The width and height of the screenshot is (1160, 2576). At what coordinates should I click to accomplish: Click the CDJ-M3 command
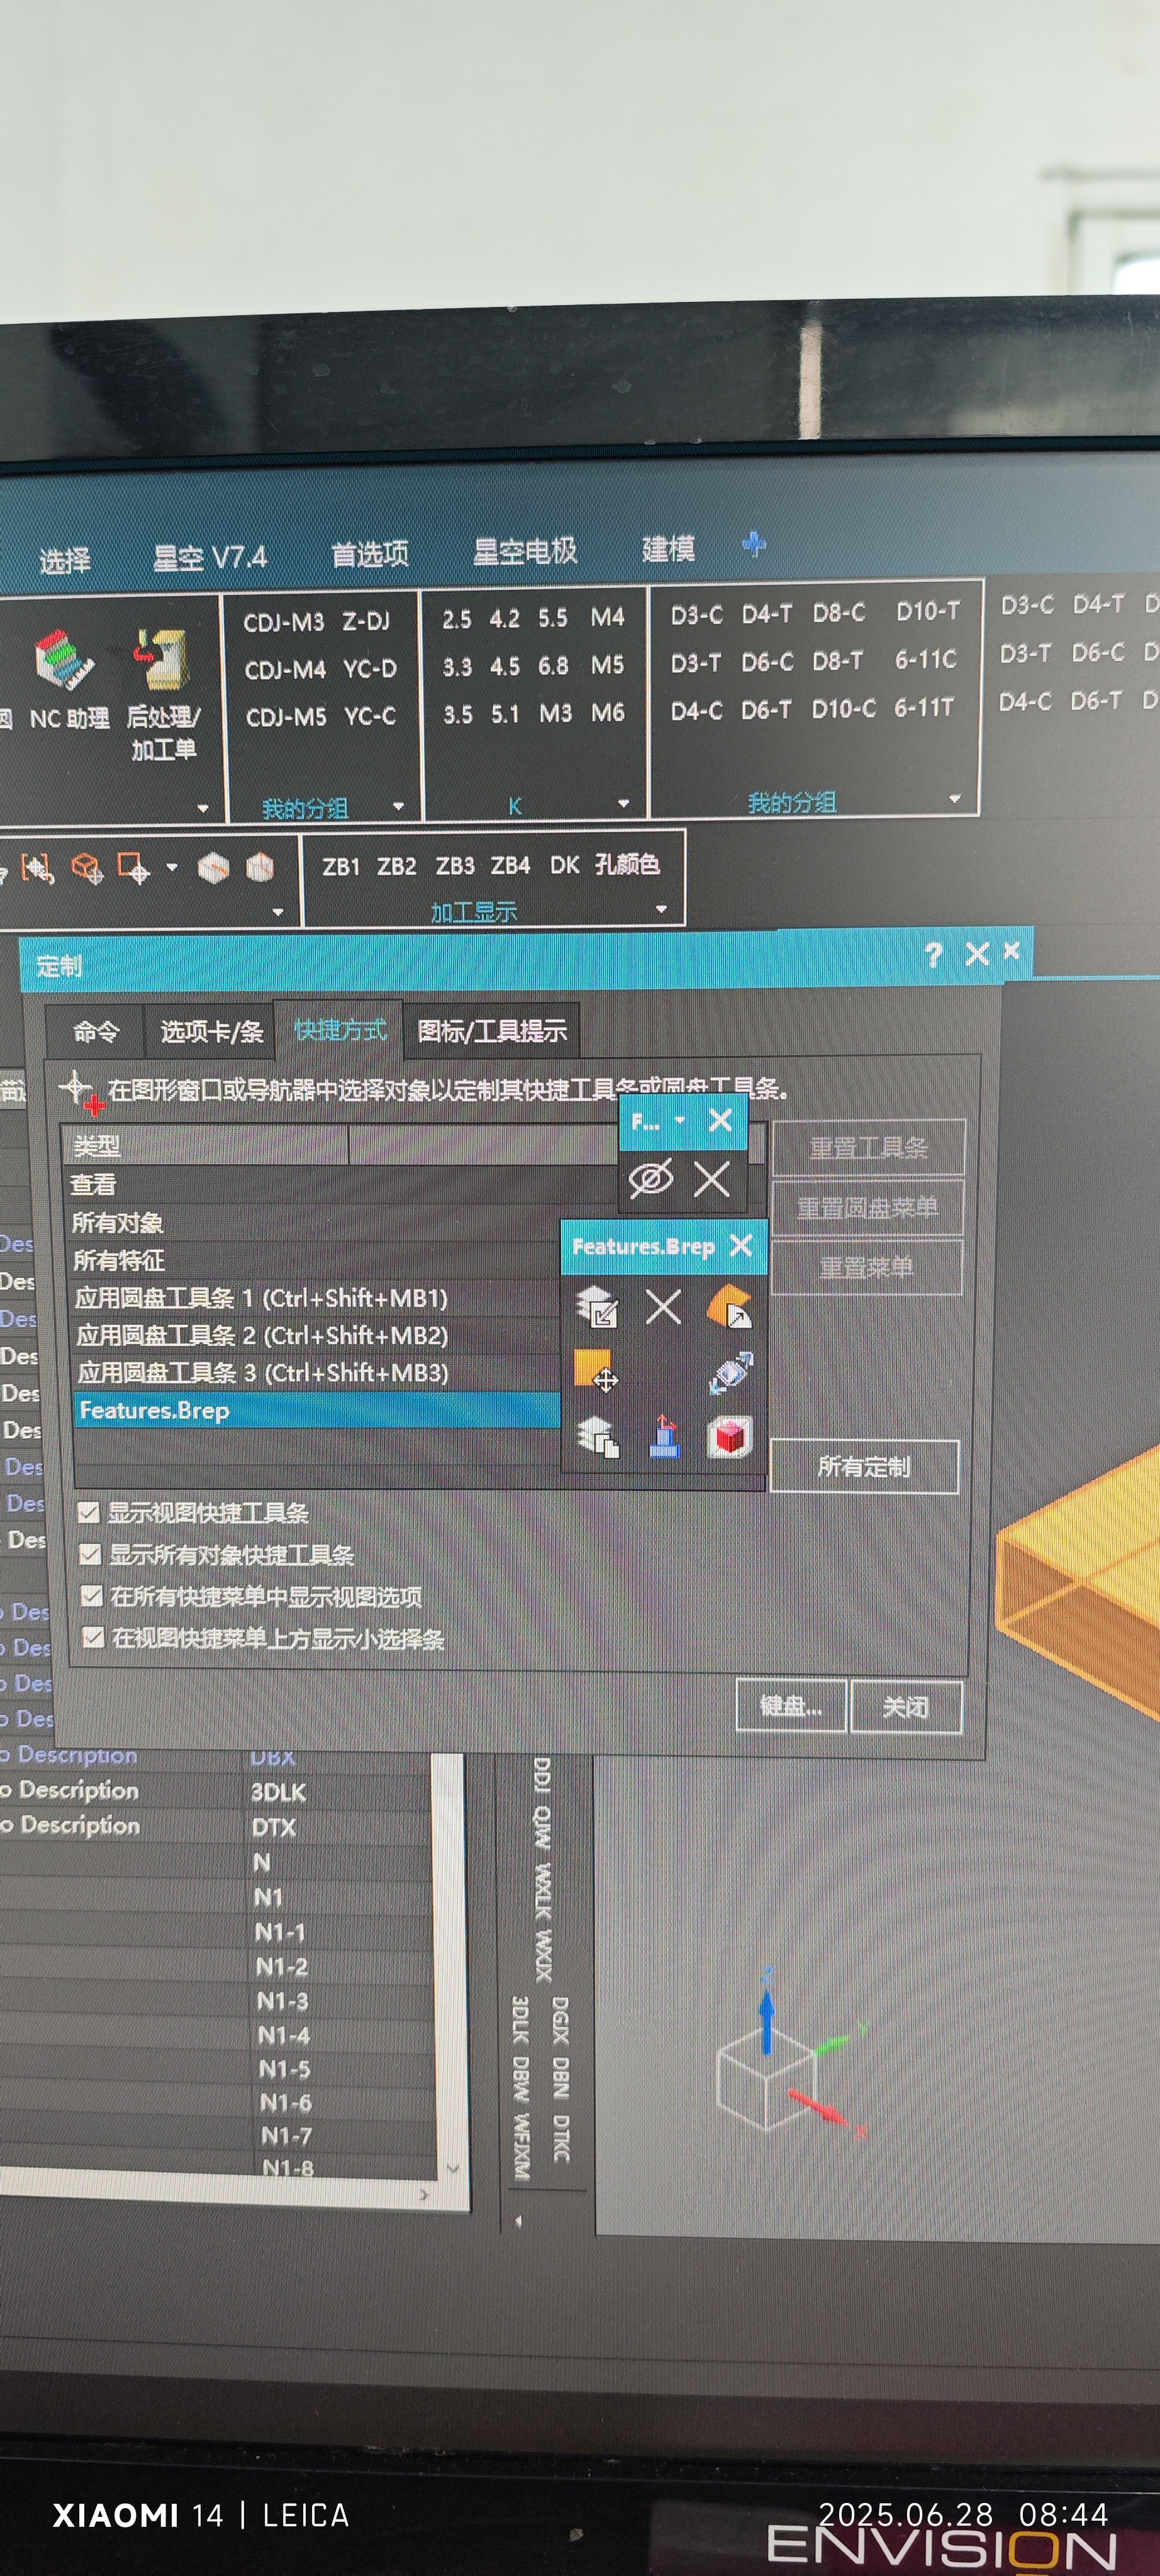284,622
